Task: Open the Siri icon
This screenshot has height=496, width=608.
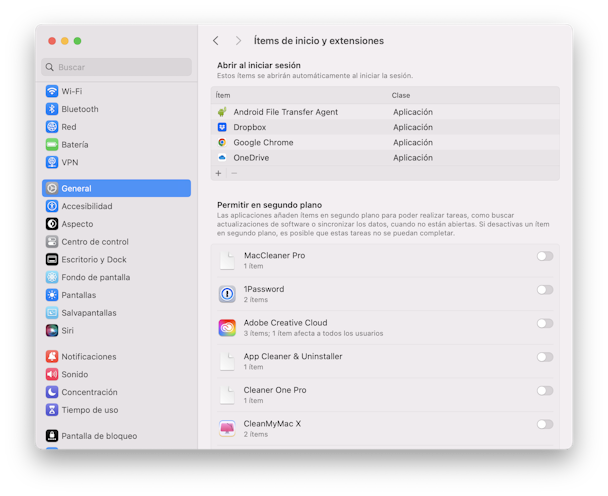Action: [x=52, y=330]
